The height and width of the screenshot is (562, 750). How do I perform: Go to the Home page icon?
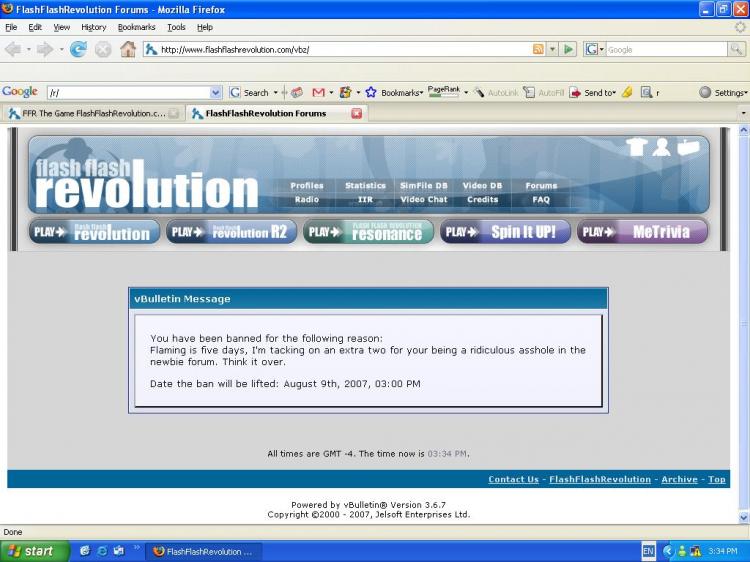point(128,49)
